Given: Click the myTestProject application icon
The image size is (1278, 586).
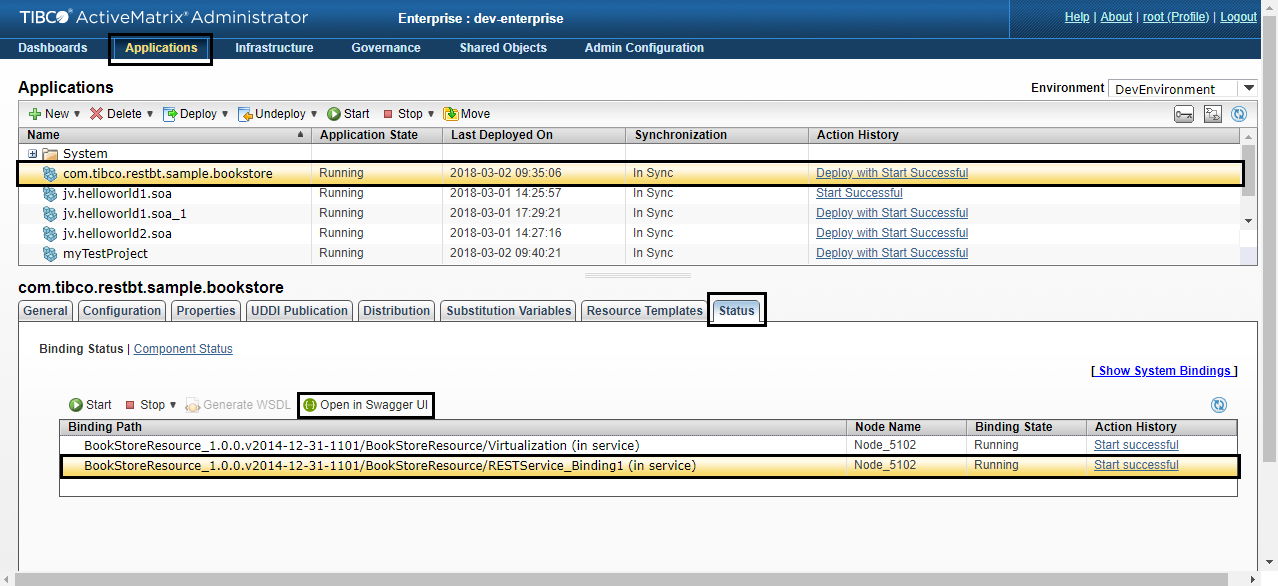Looking at the screenshot, I should click(50, 253).
